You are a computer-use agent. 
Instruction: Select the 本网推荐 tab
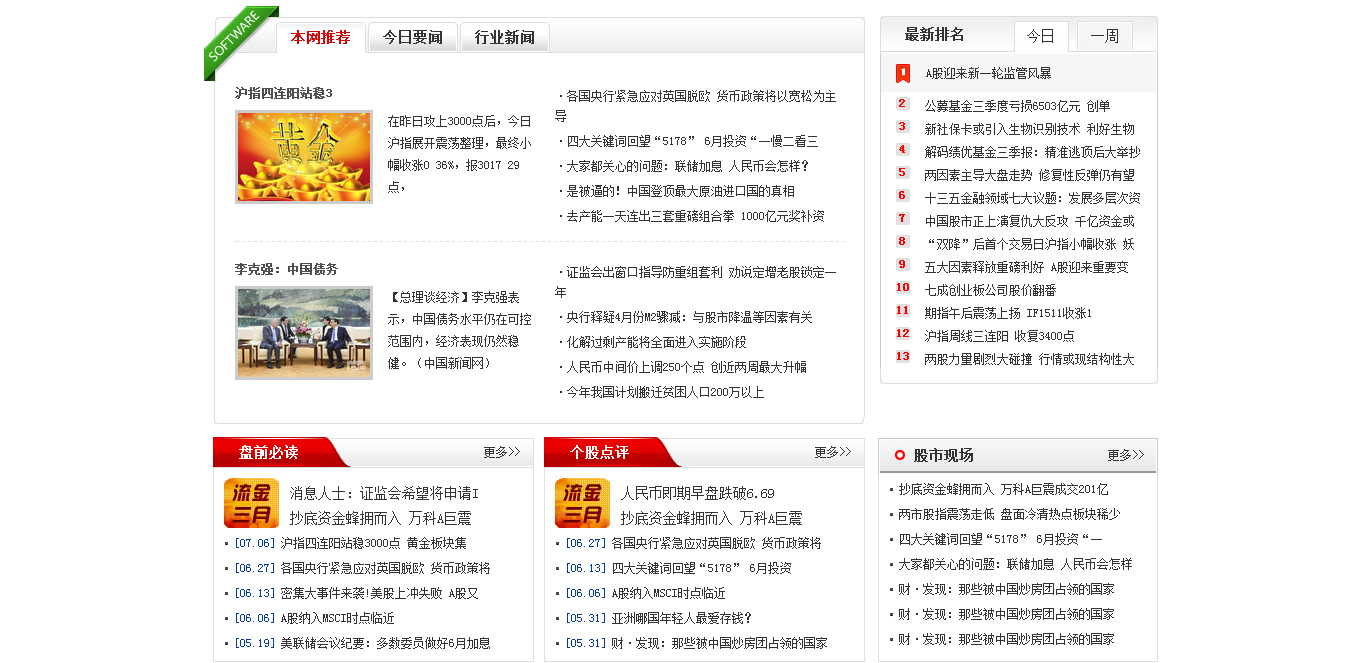(x=320, y=37)
